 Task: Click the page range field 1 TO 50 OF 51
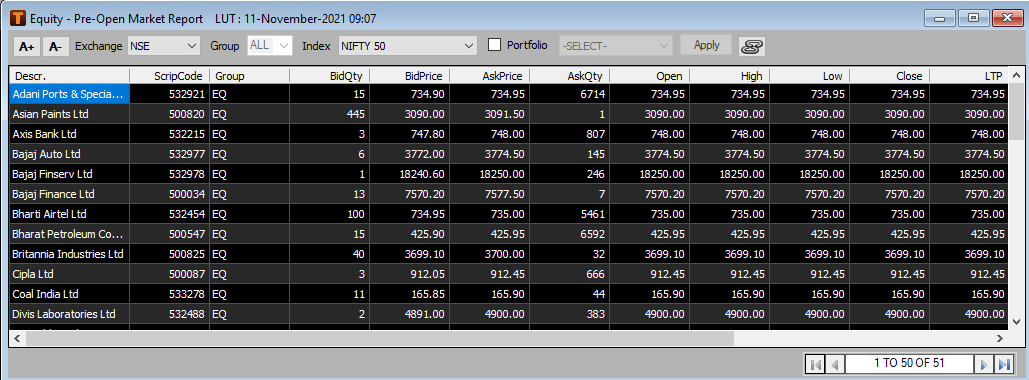pyautogui.click(x=909, y=364)
